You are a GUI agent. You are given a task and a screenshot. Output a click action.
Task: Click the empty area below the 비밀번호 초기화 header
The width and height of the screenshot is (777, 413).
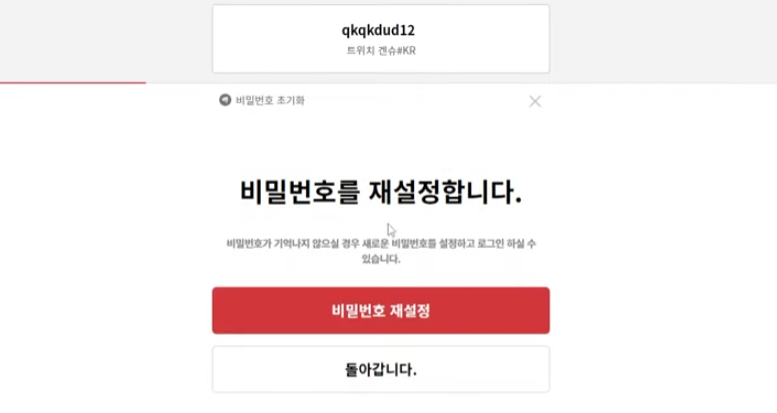[381, 139]
